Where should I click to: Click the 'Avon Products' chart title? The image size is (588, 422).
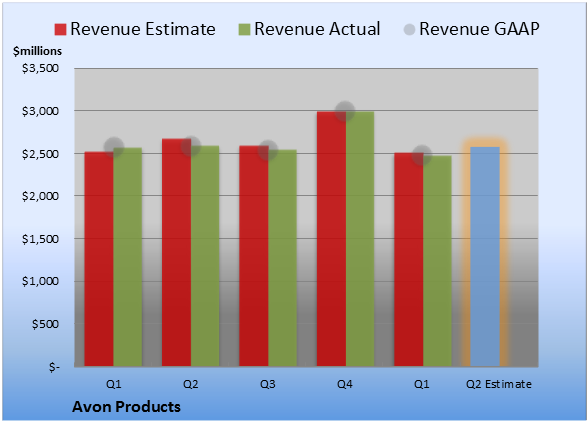(x=126, y=407)
